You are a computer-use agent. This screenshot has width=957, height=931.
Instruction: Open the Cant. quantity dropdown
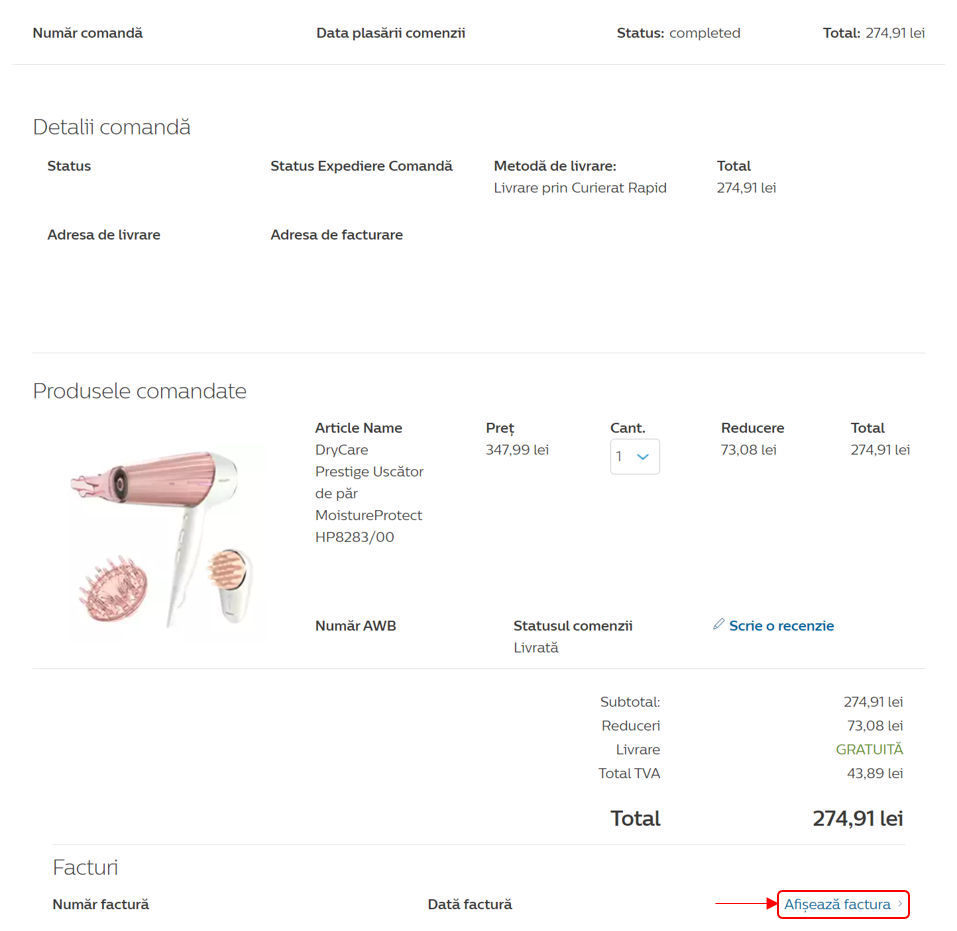pos(634,457)
